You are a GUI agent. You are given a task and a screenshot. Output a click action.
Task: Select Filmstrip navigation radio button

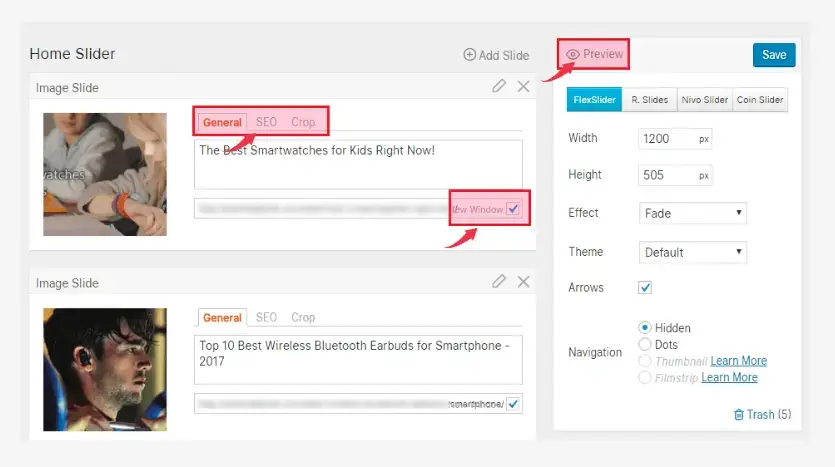(x=644, y=378)
